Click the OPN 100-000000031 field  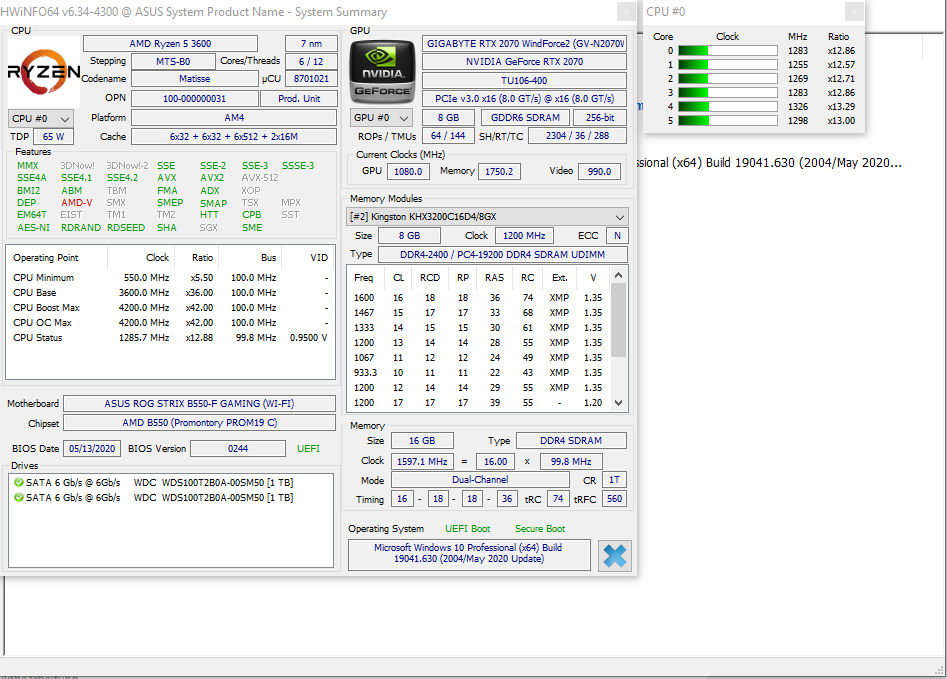pos(194,98)
